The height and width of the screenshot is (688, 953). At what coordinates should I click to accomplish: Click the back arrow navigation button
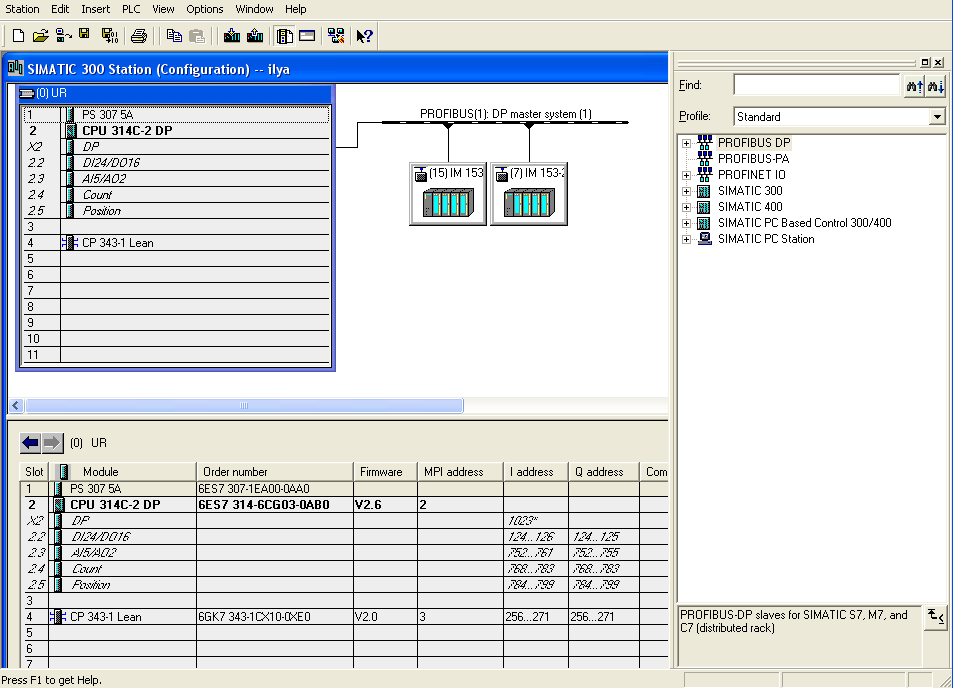(30, 443)
